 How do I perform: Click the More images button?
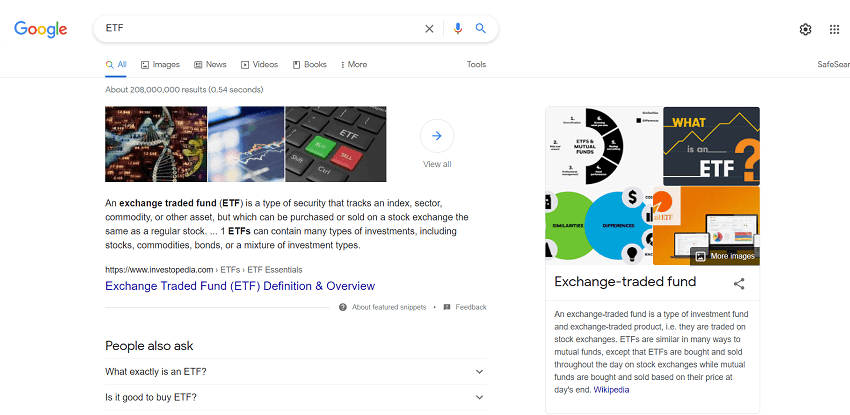tap(725, 256)
